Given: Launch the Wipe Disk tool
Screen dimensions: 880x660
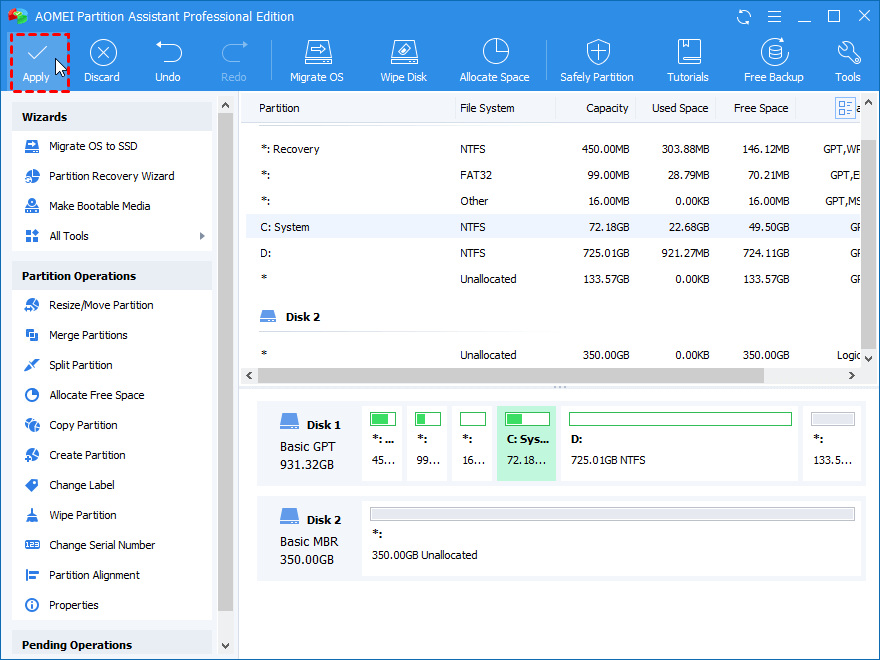Looking at the screenshot, I should pyautogui.click(x=404, y=53).
